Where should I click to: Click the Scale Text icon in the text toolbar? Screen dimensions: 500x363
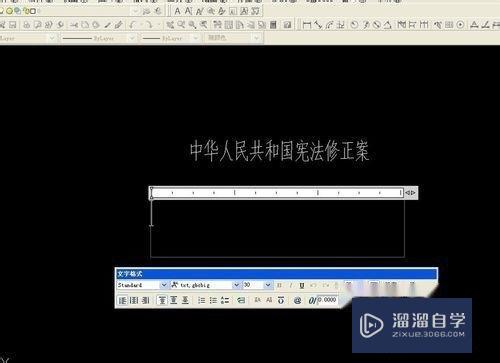[233, 11]
